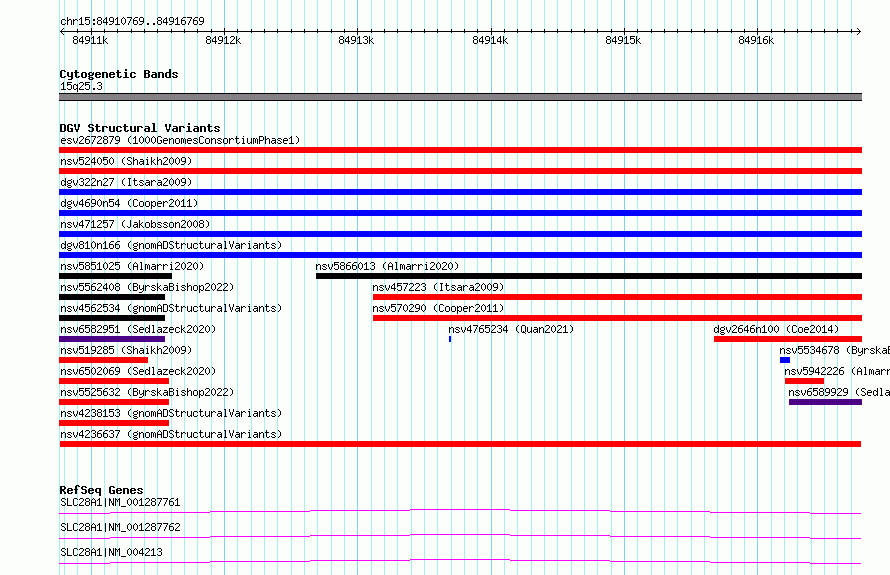Click the red bar of nsv457223
This screenshot has width=890, height=575.
click(x=618, y=297)
